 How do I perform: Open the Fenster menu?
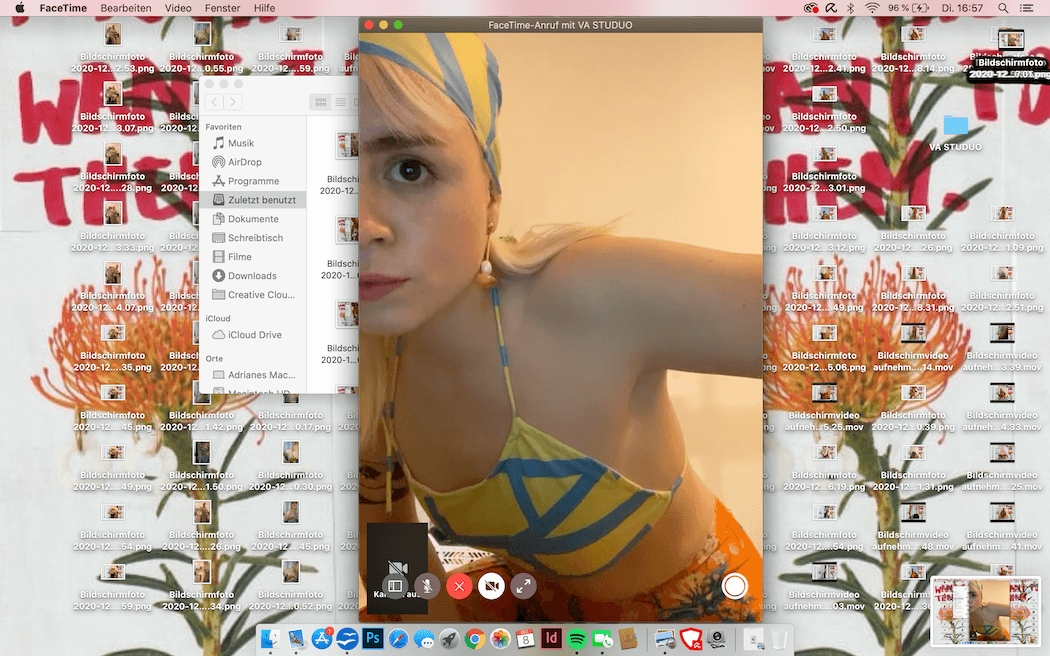pyautogui.click(x=223, y=8)
